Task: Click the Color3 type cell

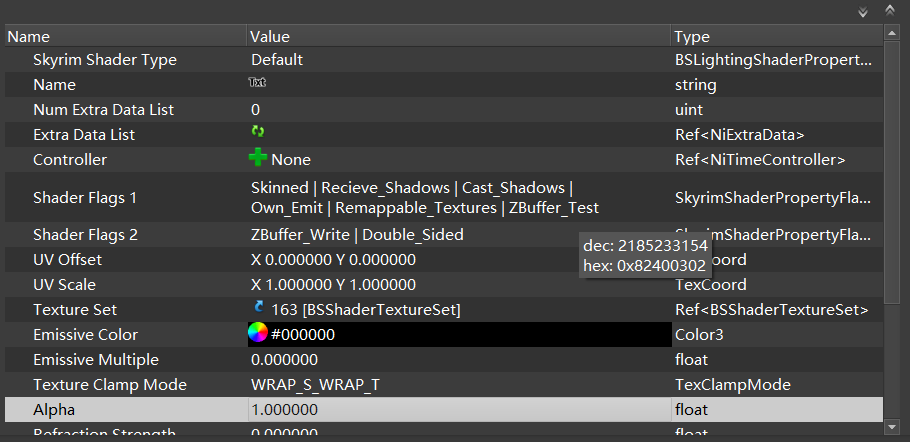Action: tap(699, 335)
